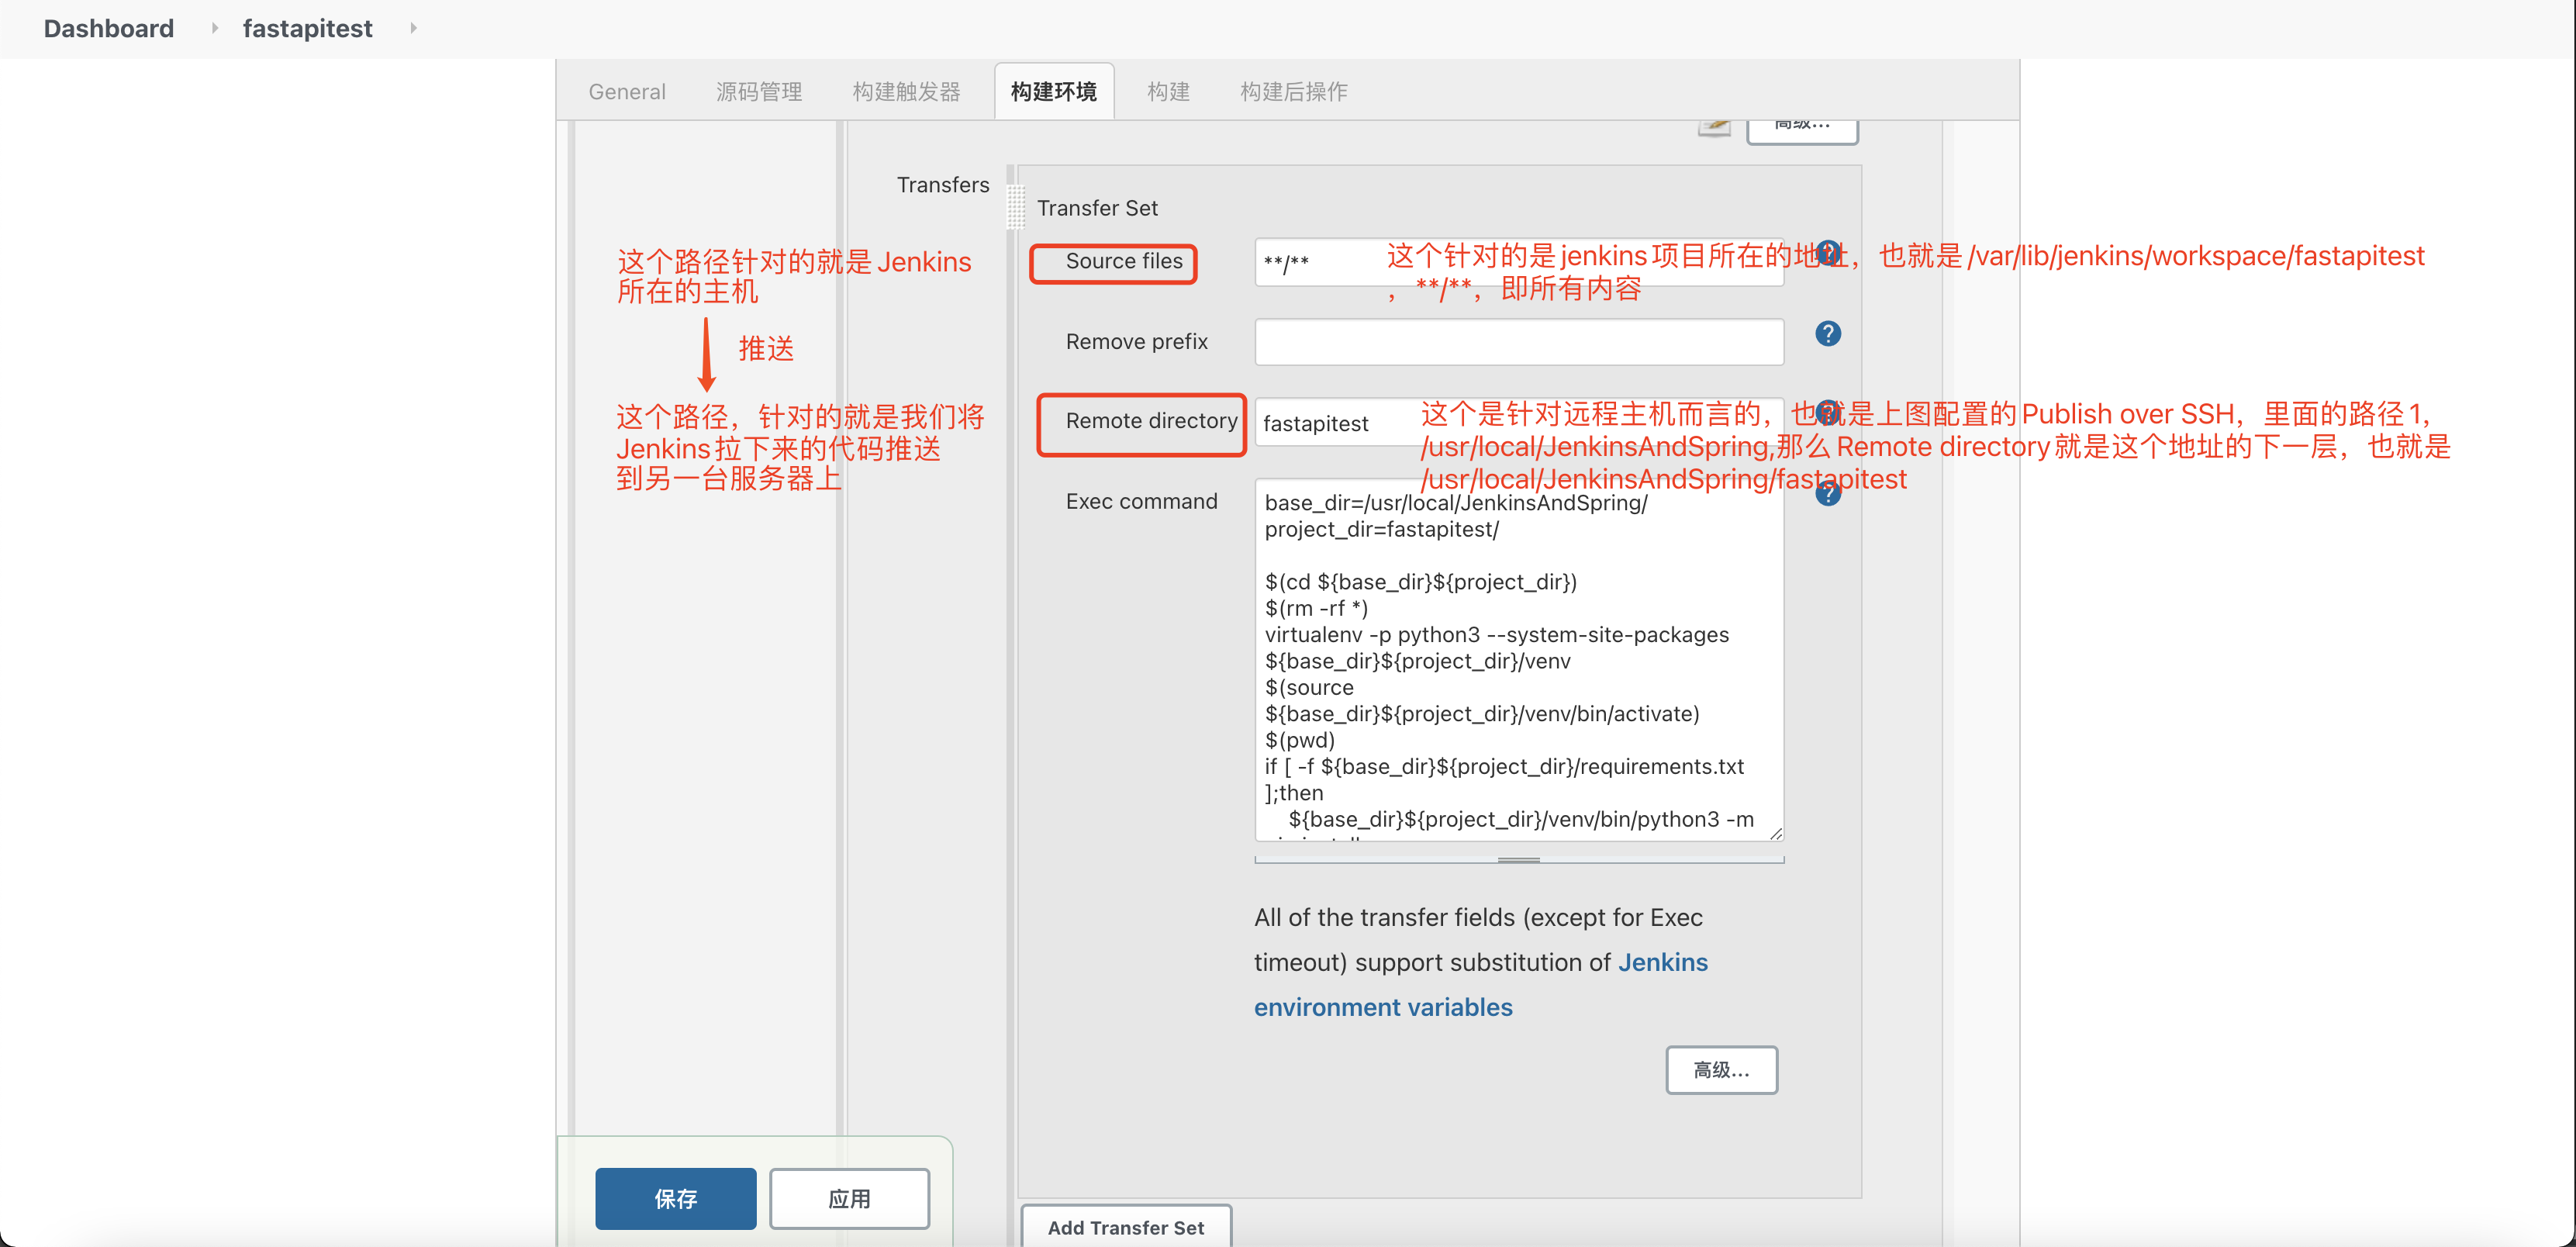Open the General tab

pos(627,92)
